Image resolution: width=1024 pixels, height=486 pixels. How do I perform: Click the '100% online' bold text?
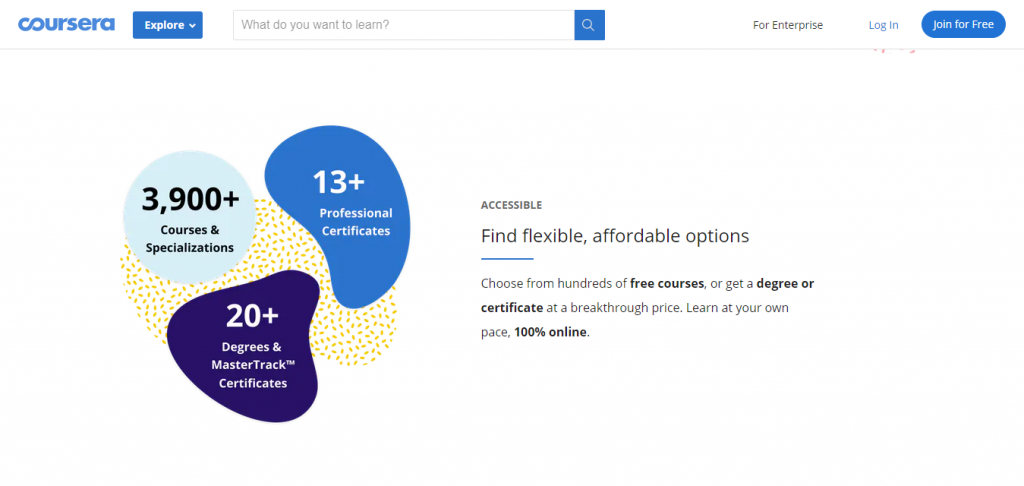point(551,331)
